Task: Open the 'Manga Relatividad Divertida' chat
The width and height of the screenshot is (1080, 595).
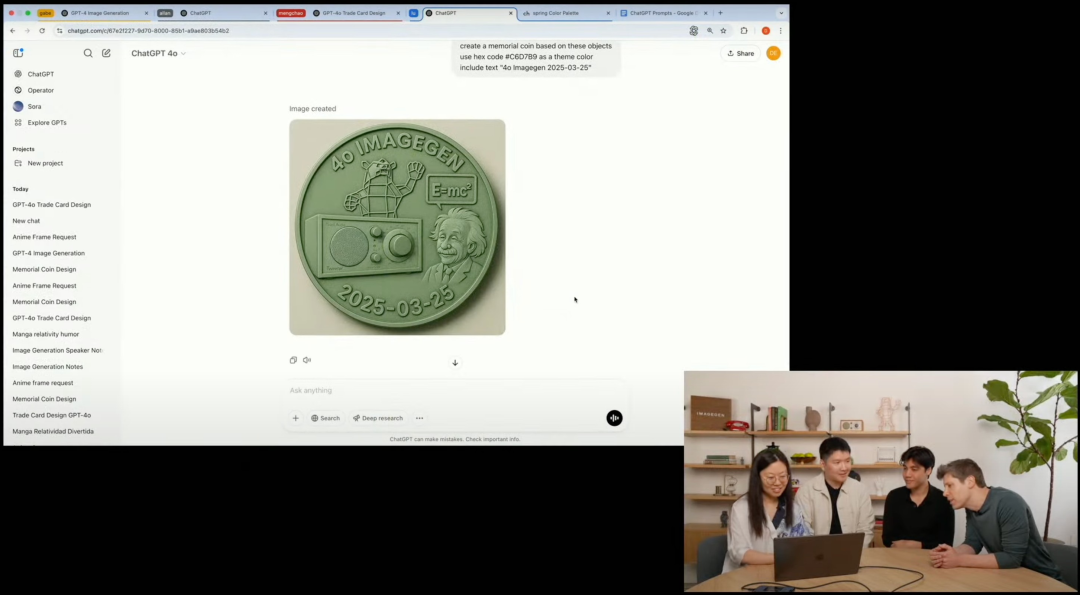Action: click(53, 431)
